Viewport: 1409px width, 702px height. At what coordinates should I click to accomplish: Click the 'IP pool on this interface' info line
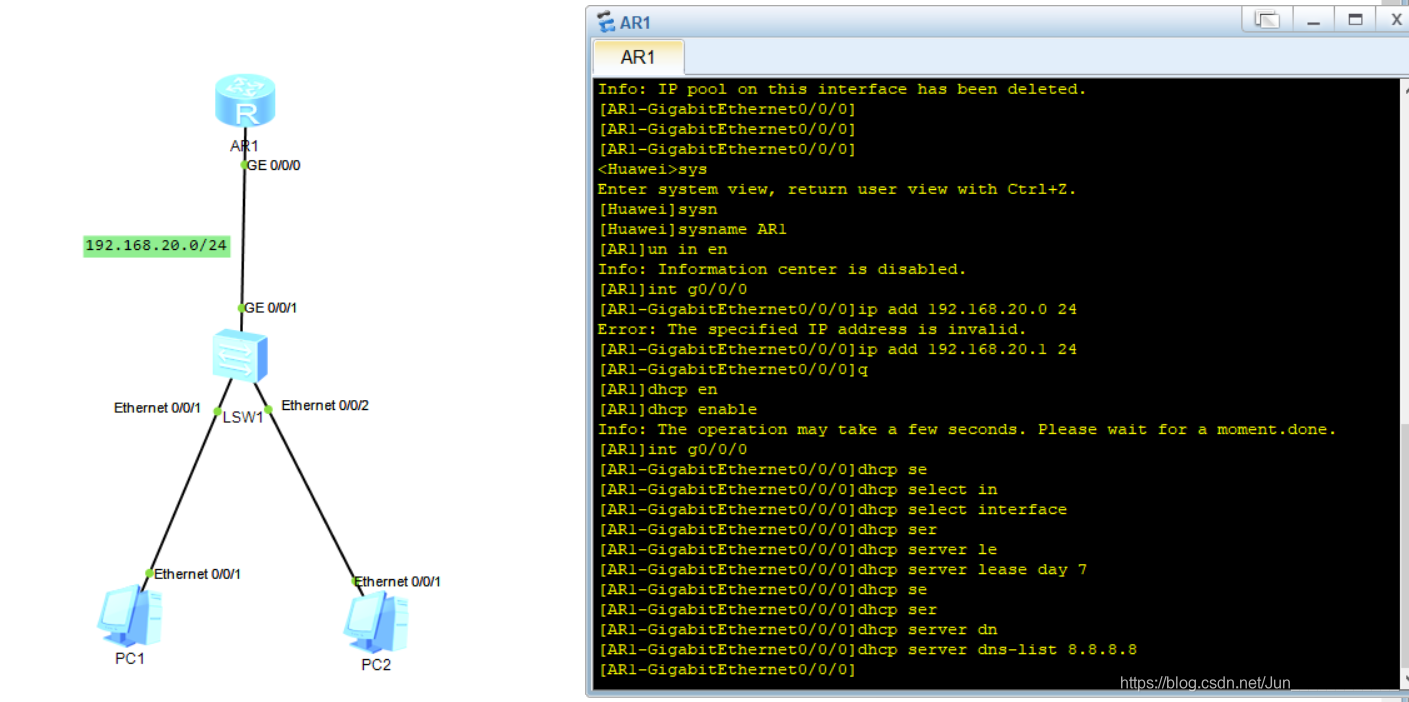click(x=842, y=89)
